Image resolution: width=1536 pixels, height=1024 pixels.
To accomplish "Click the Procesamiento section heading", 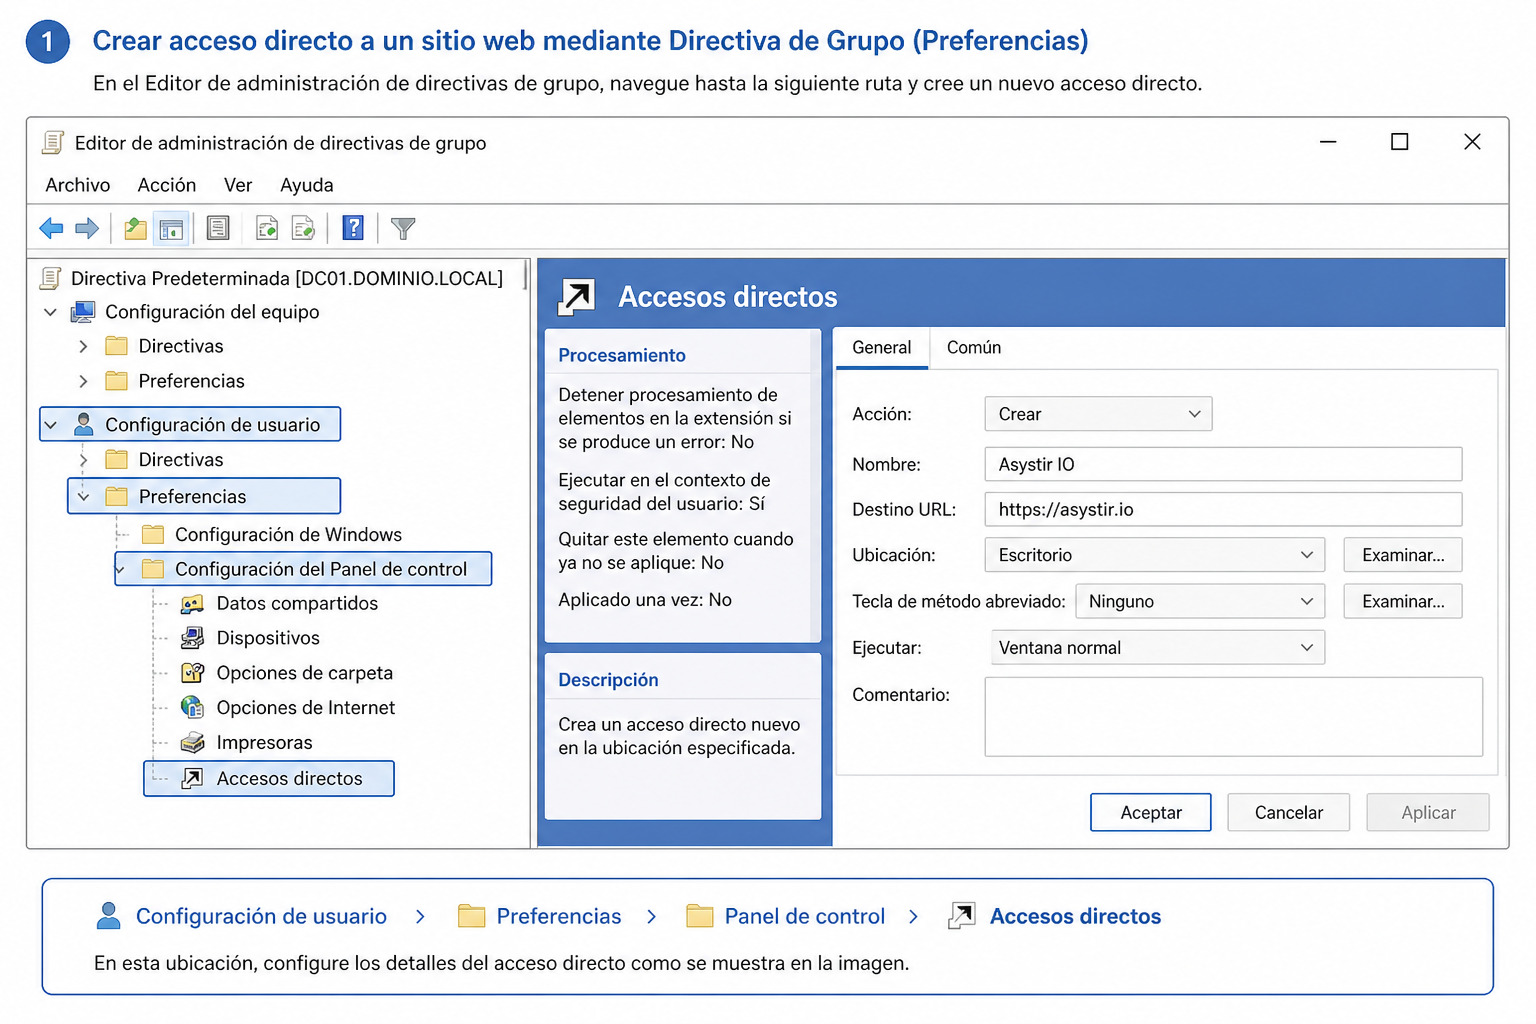I will click(x=622, y=355).
